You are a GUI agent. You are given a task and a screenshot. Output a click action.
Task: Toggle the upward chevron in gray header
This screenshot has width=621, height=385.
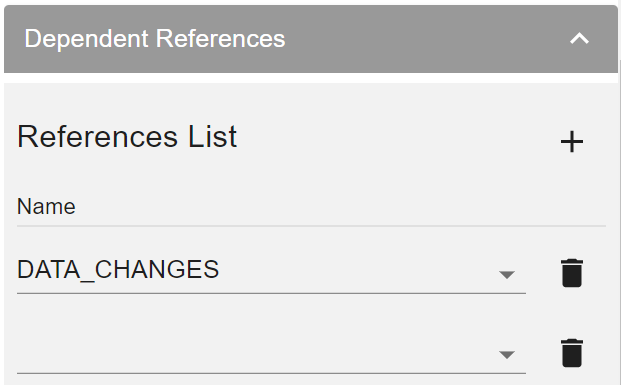tap(579, 39)
